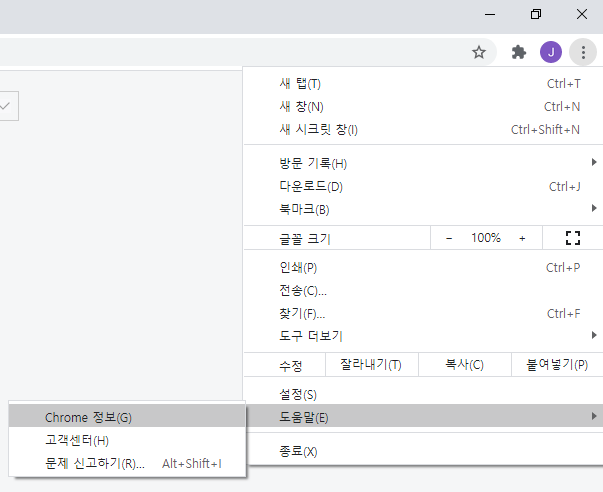This screenshot has width=603, height=492.
Task: Open new tab via 새 탭(T)
Action: click(x=423, y=83)
